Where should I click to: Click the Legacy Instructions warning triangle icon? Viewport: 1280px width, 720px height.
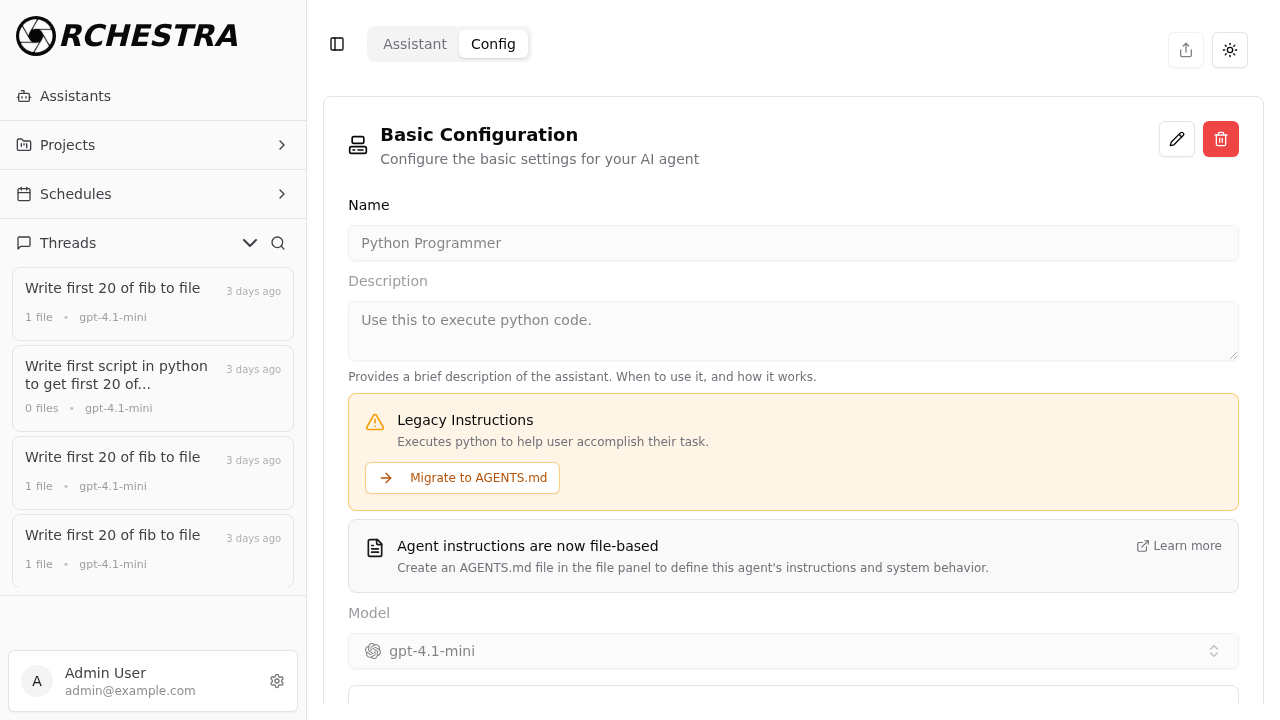(375, 422)
